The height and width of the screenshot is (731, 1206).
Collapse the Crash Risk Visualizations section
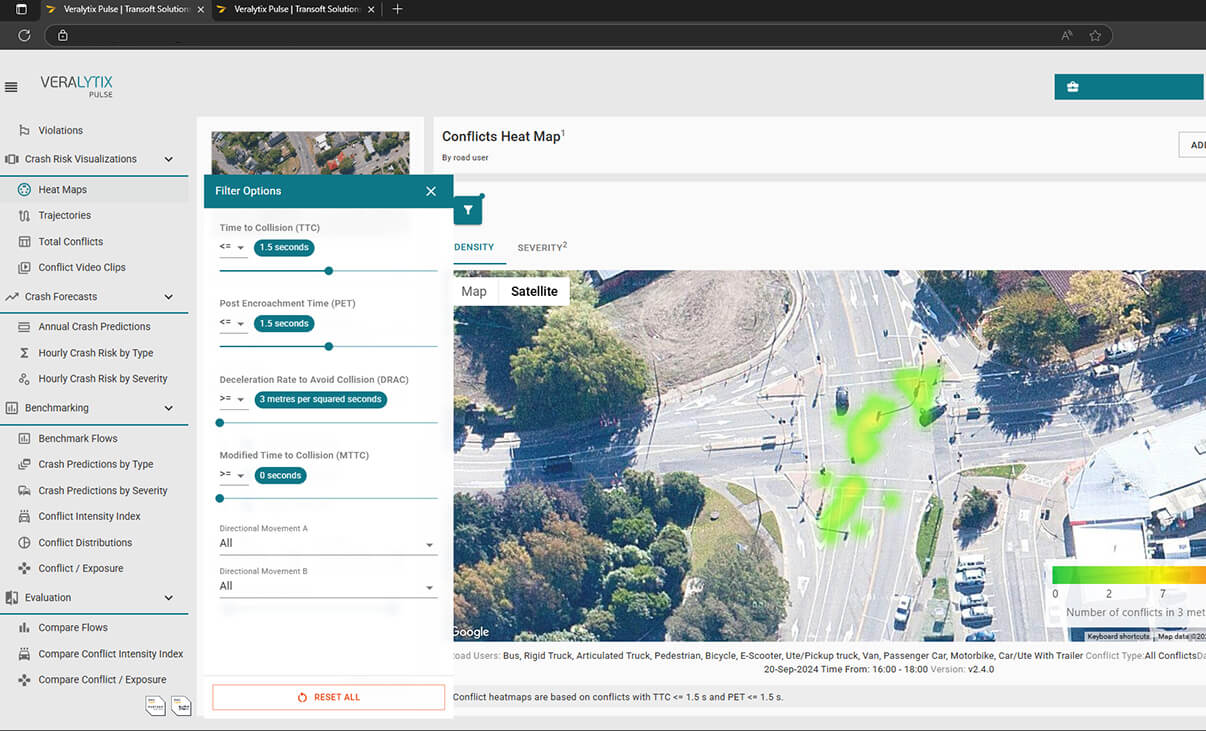[168, 159]
